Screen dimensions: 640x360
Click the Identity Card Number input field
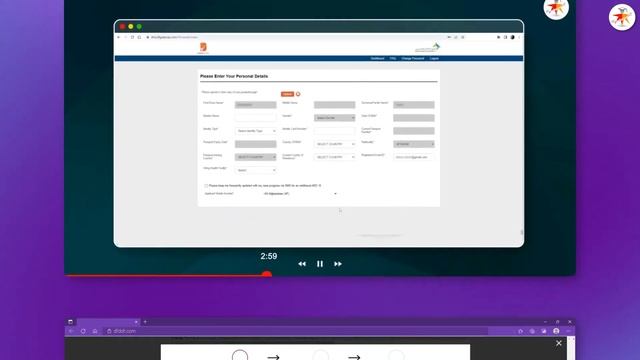click(x=335, y=131)
